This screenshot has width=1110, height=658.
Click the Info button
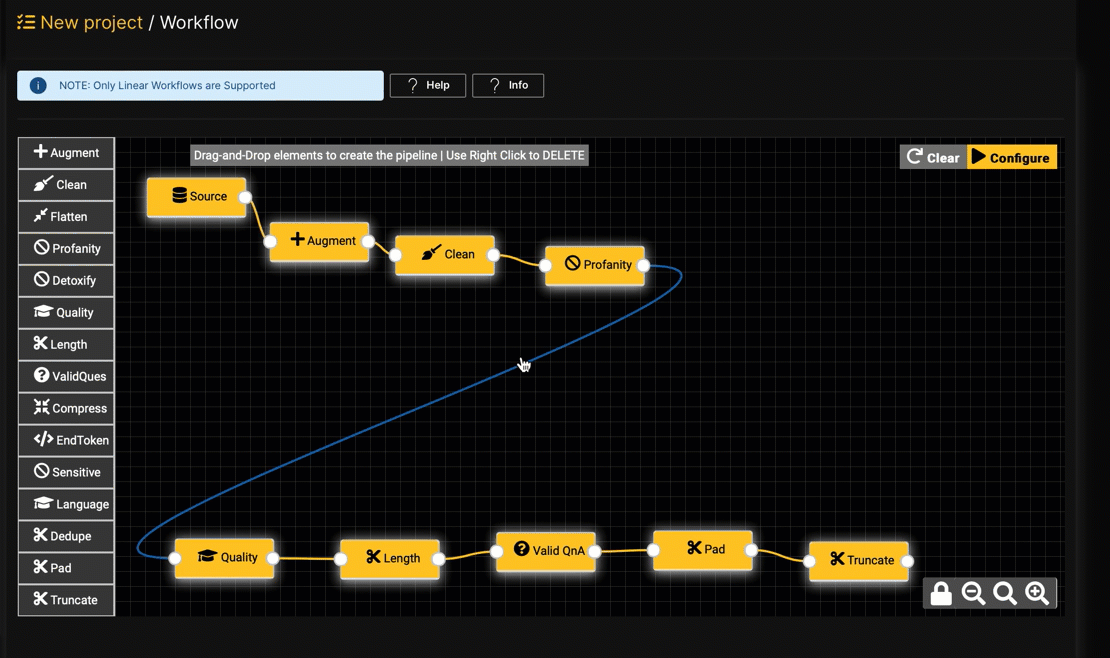(x=508, y=85)
